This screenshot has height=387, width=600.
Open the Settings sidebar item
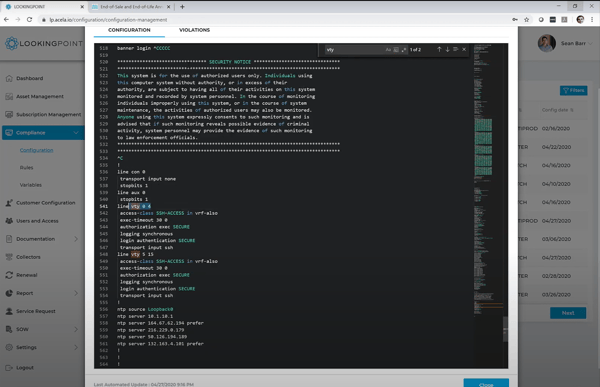point(26,347)
